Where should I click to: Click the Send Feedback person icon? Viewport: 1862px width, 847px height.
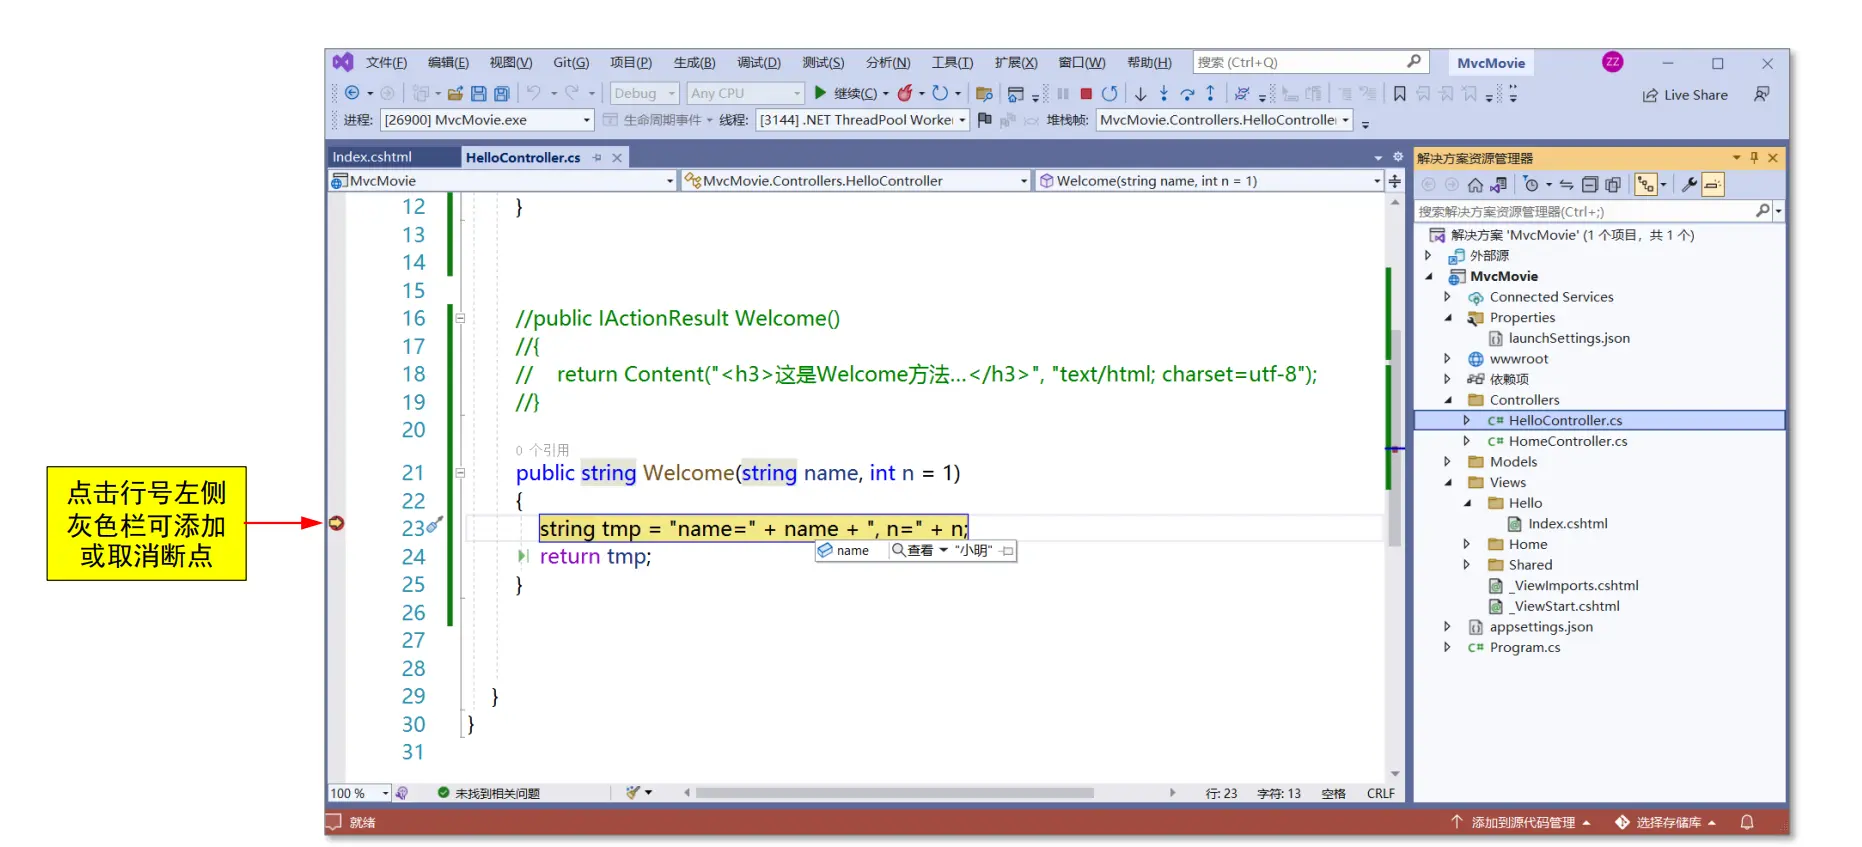pyautogui.click(x=1762, y=94)
